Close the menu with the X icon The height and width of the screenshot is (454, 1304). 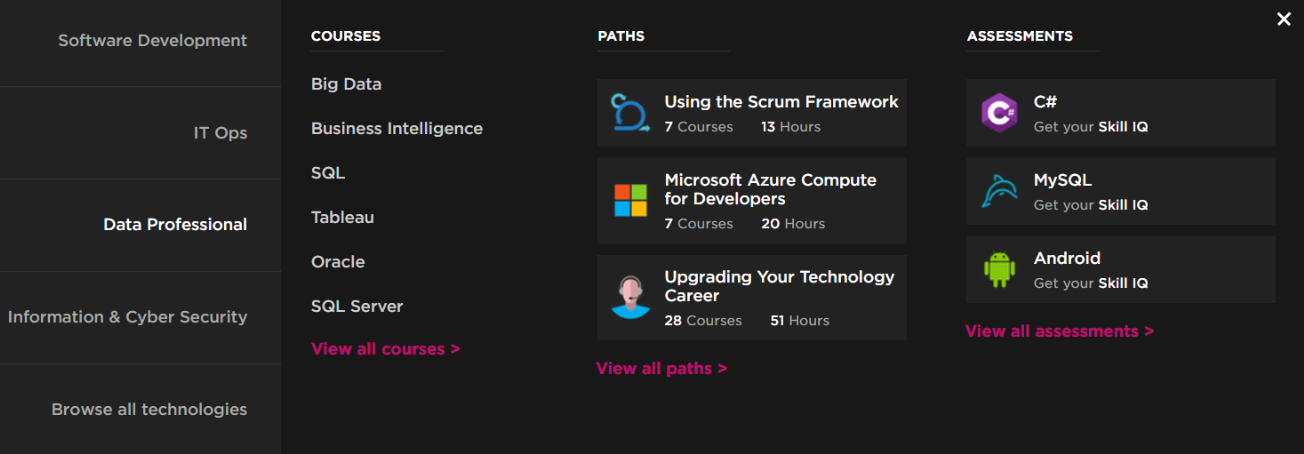pos(1284,19)
